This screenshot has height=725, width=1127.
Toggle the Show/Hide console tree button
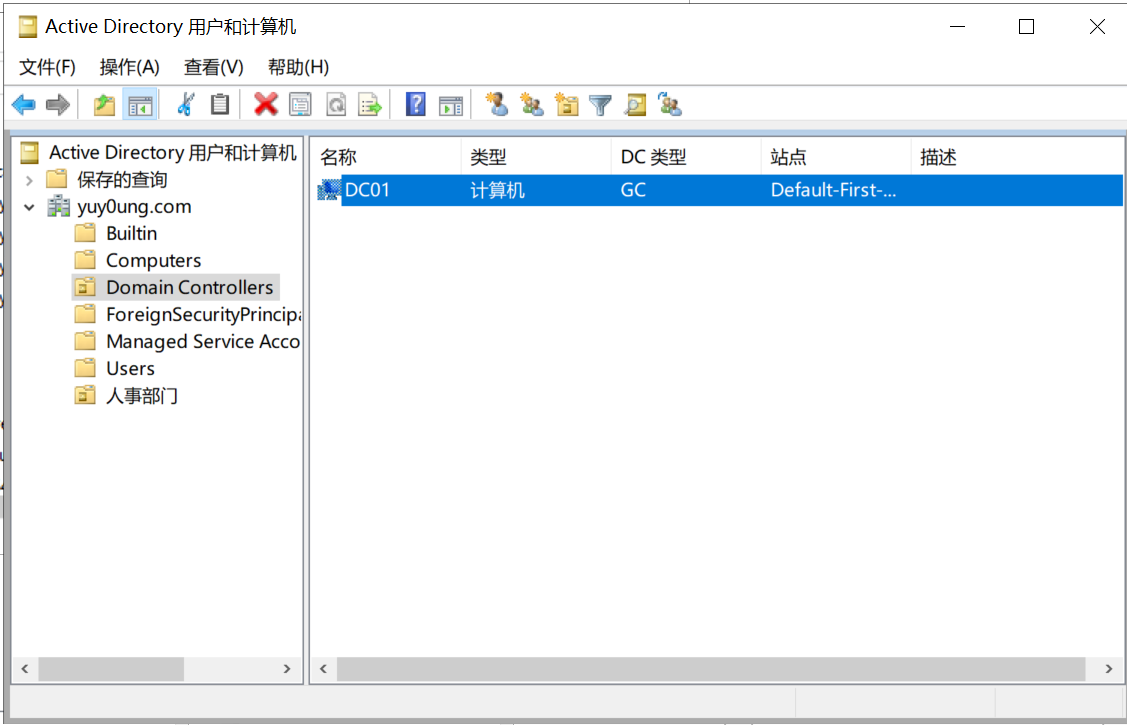tap(140, 105)
